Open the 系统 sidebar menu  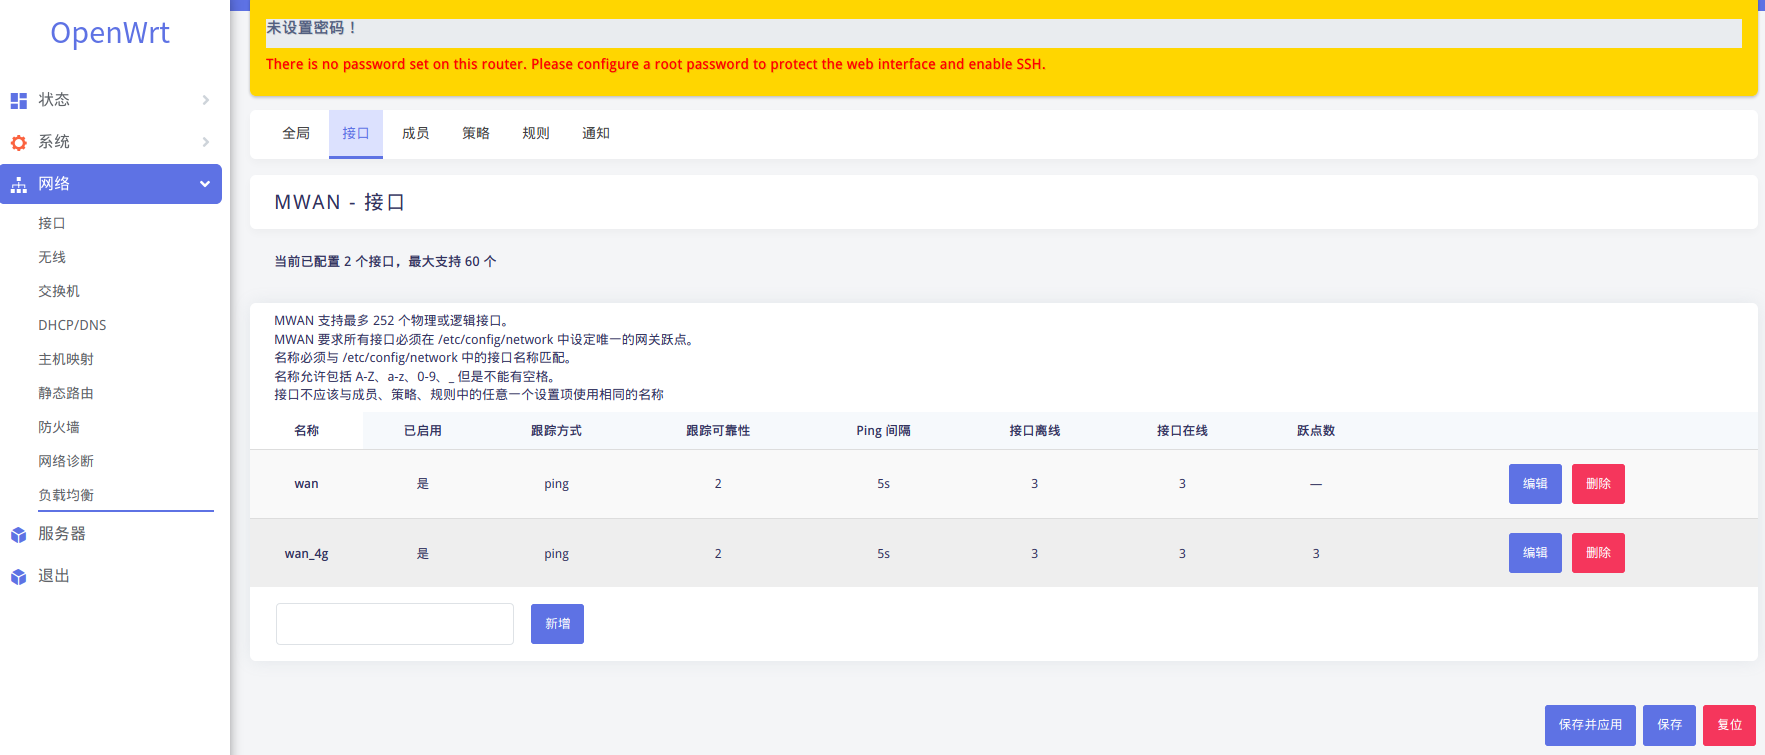click(x=111, y=142)
